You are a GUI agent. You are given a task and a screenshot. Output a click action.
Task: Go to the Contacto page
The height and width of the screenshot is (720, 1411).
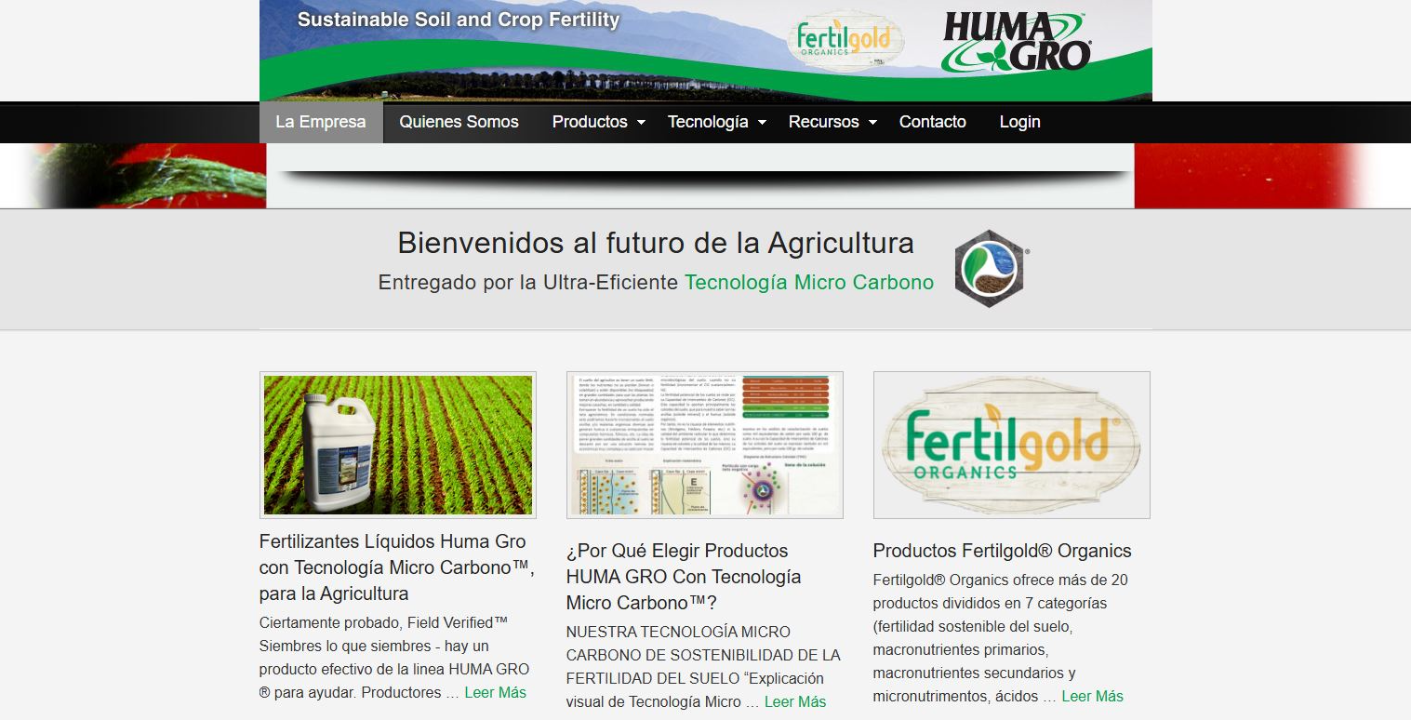coord(933,122)
